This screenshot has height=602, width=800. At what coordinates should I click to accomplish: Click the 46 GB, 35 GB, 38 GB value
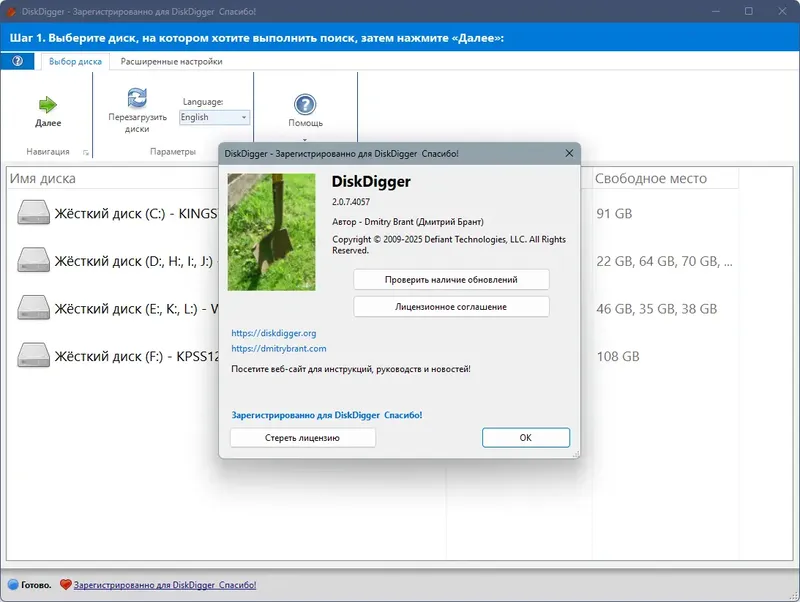tap(657, 309)
